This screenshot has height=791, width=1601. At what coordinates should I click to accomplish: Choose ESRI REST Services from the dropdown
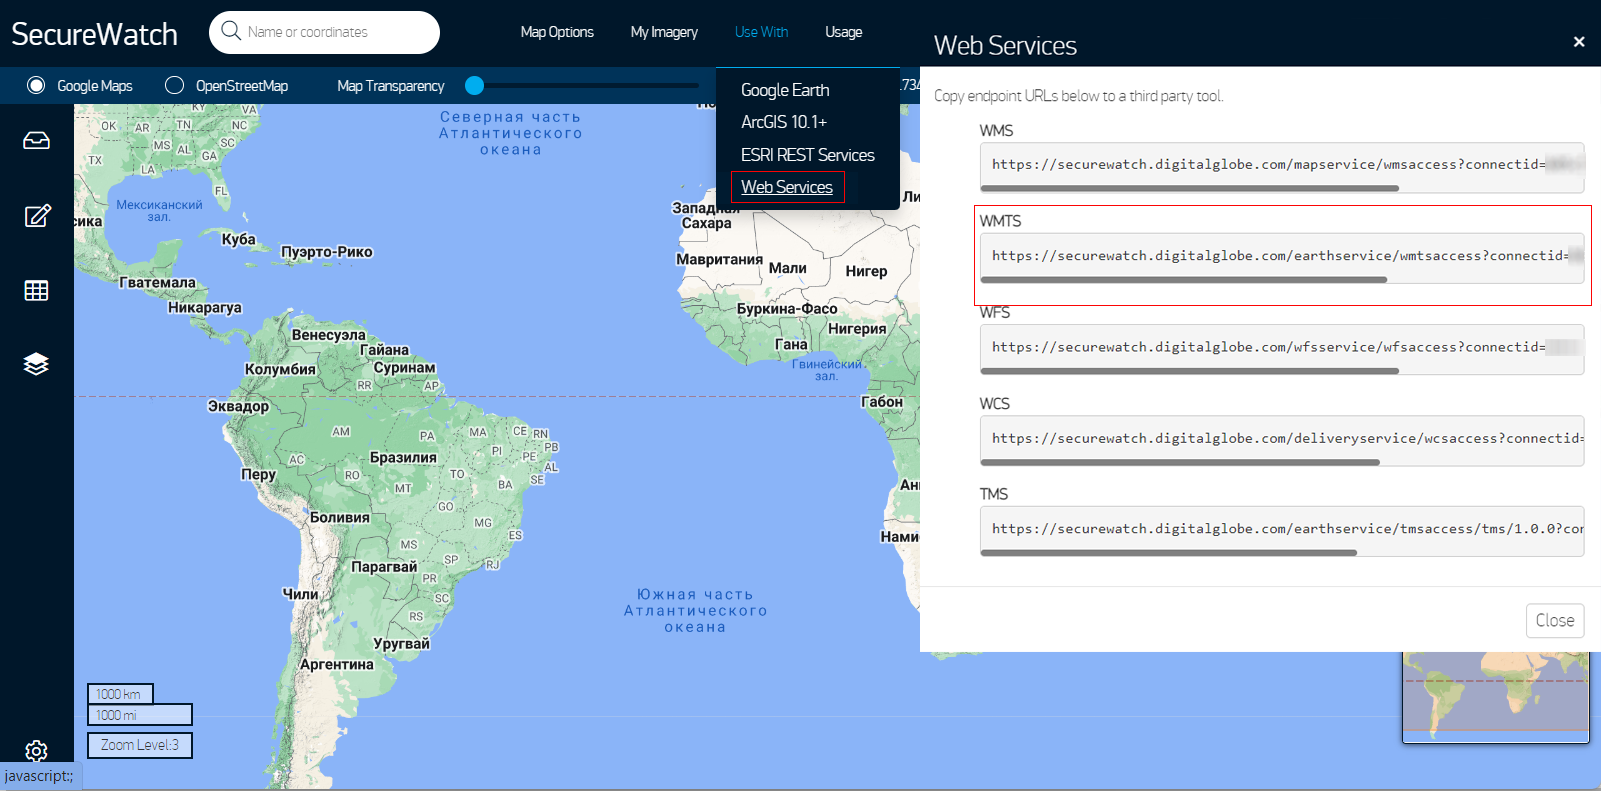tap(808, 155)
